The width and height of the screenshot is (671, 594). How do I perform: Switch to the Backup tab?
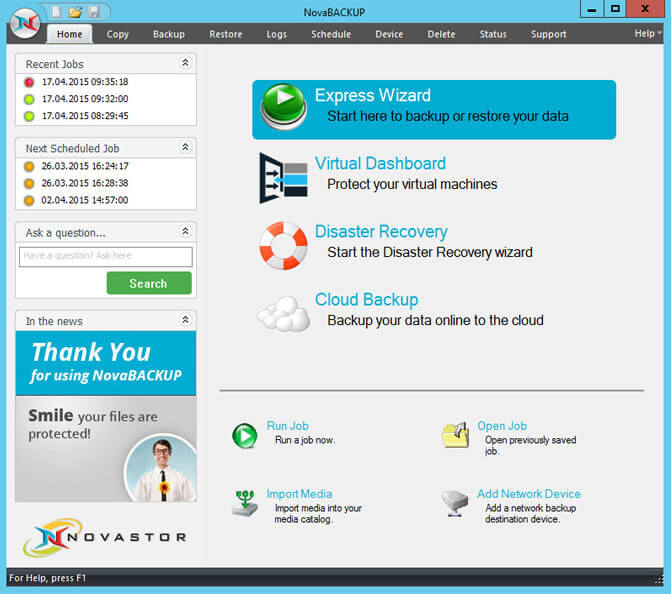coord(169,34)
